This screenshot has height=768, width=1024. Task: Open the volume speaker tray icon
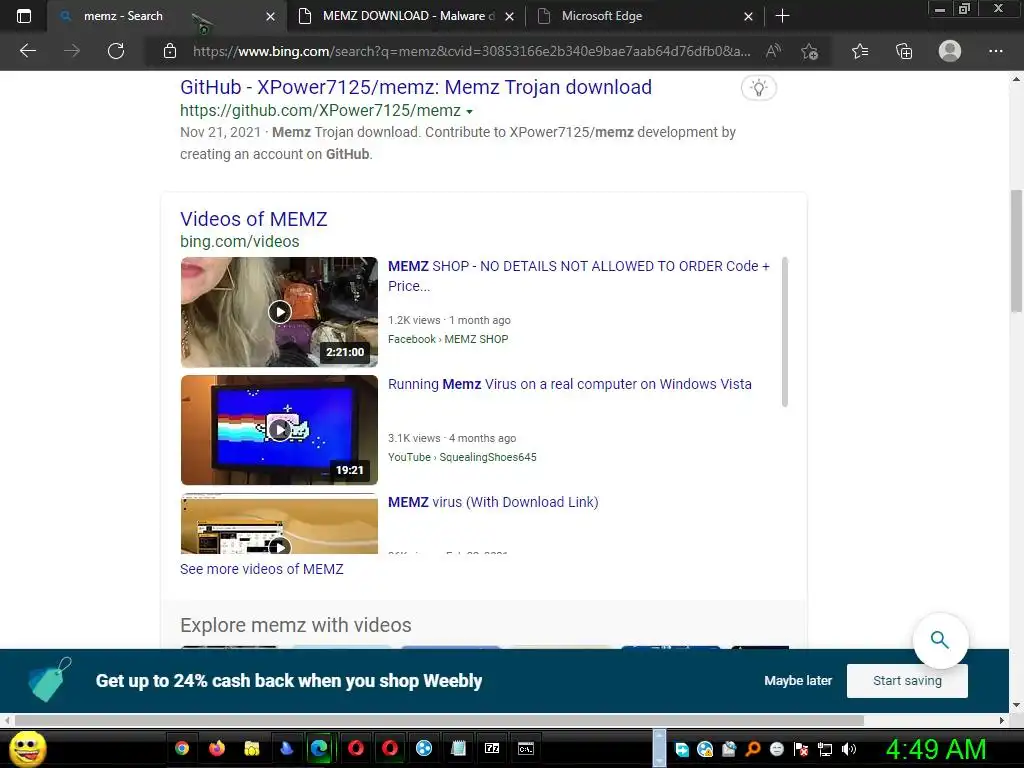[x=848, y=749]
